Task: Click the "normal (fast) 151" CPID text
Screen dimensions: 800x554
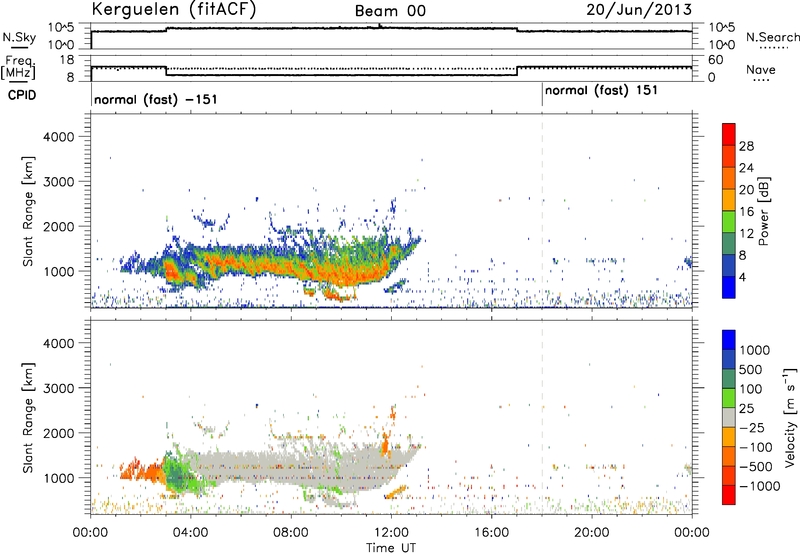Action: pos(601,91)
